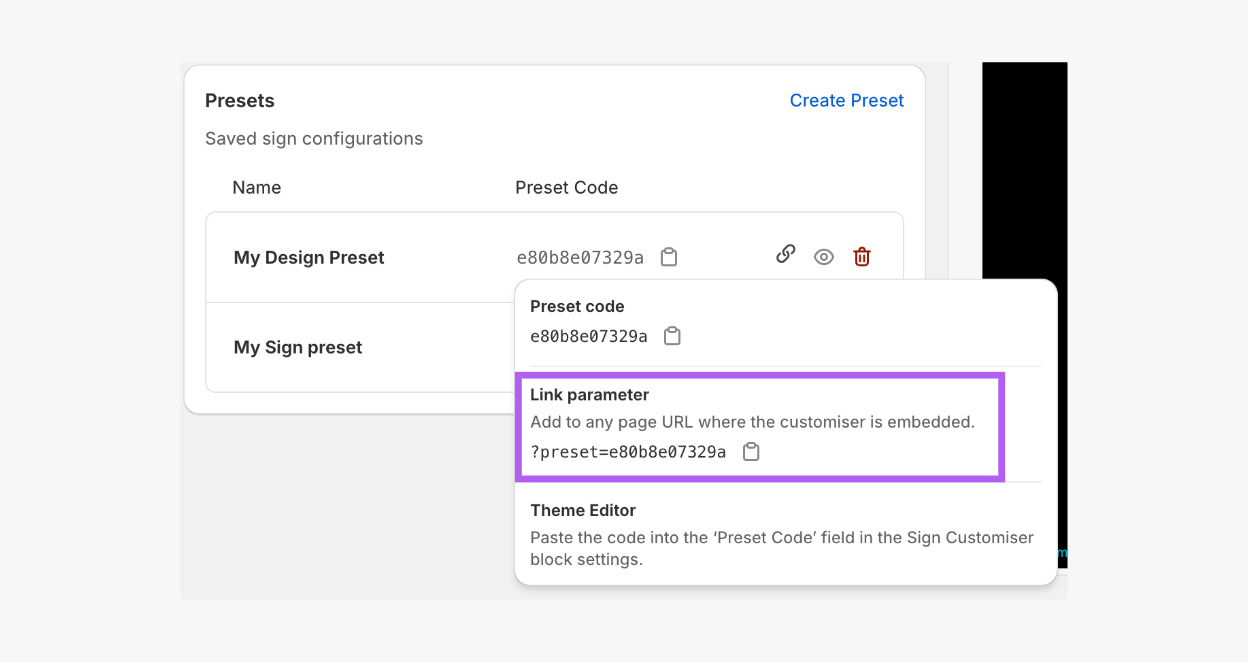Select the My Sign preset row

tap(298, 347)
